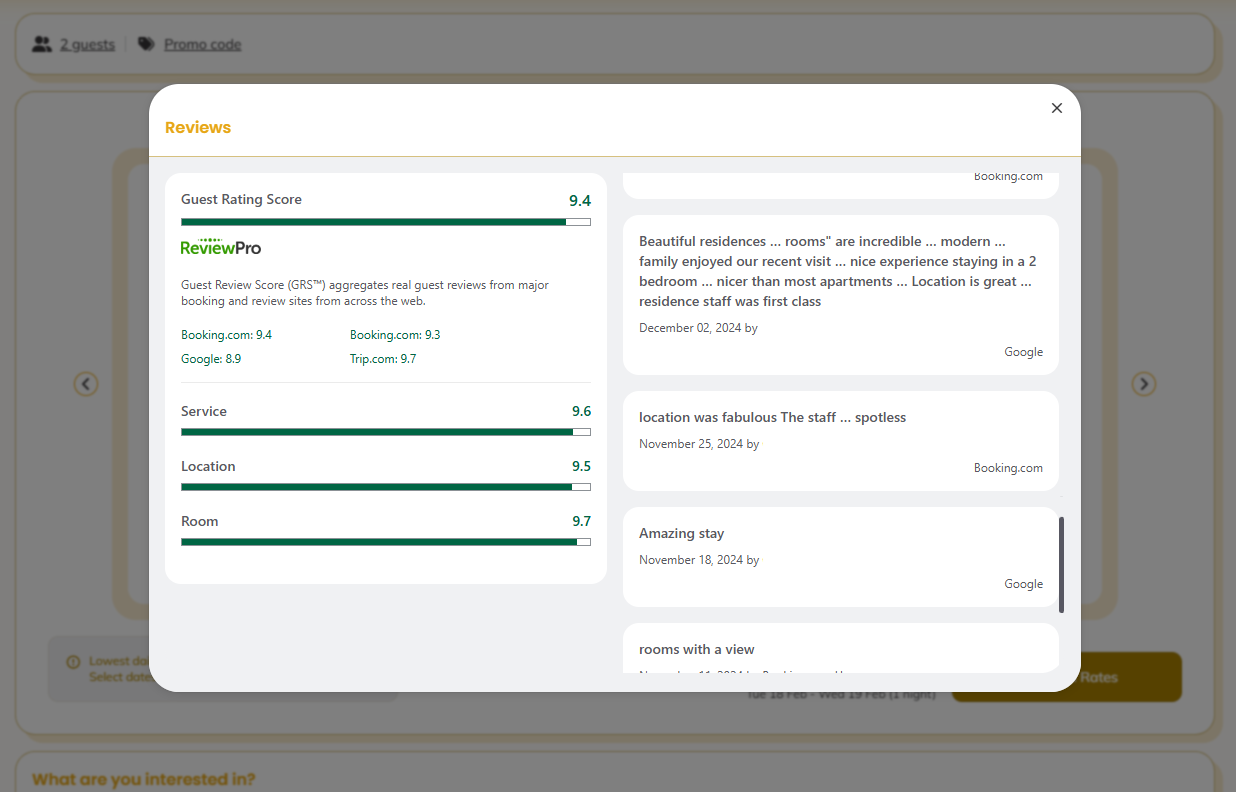Click the Rates button behind dialog

pyautogui.click(x=1067, y=677)
